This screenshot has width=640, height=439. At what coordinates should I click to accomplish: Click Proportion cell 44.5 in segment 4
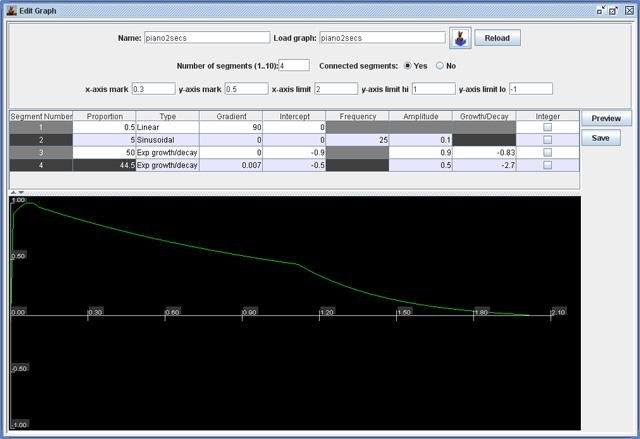[x=104, y=165]
